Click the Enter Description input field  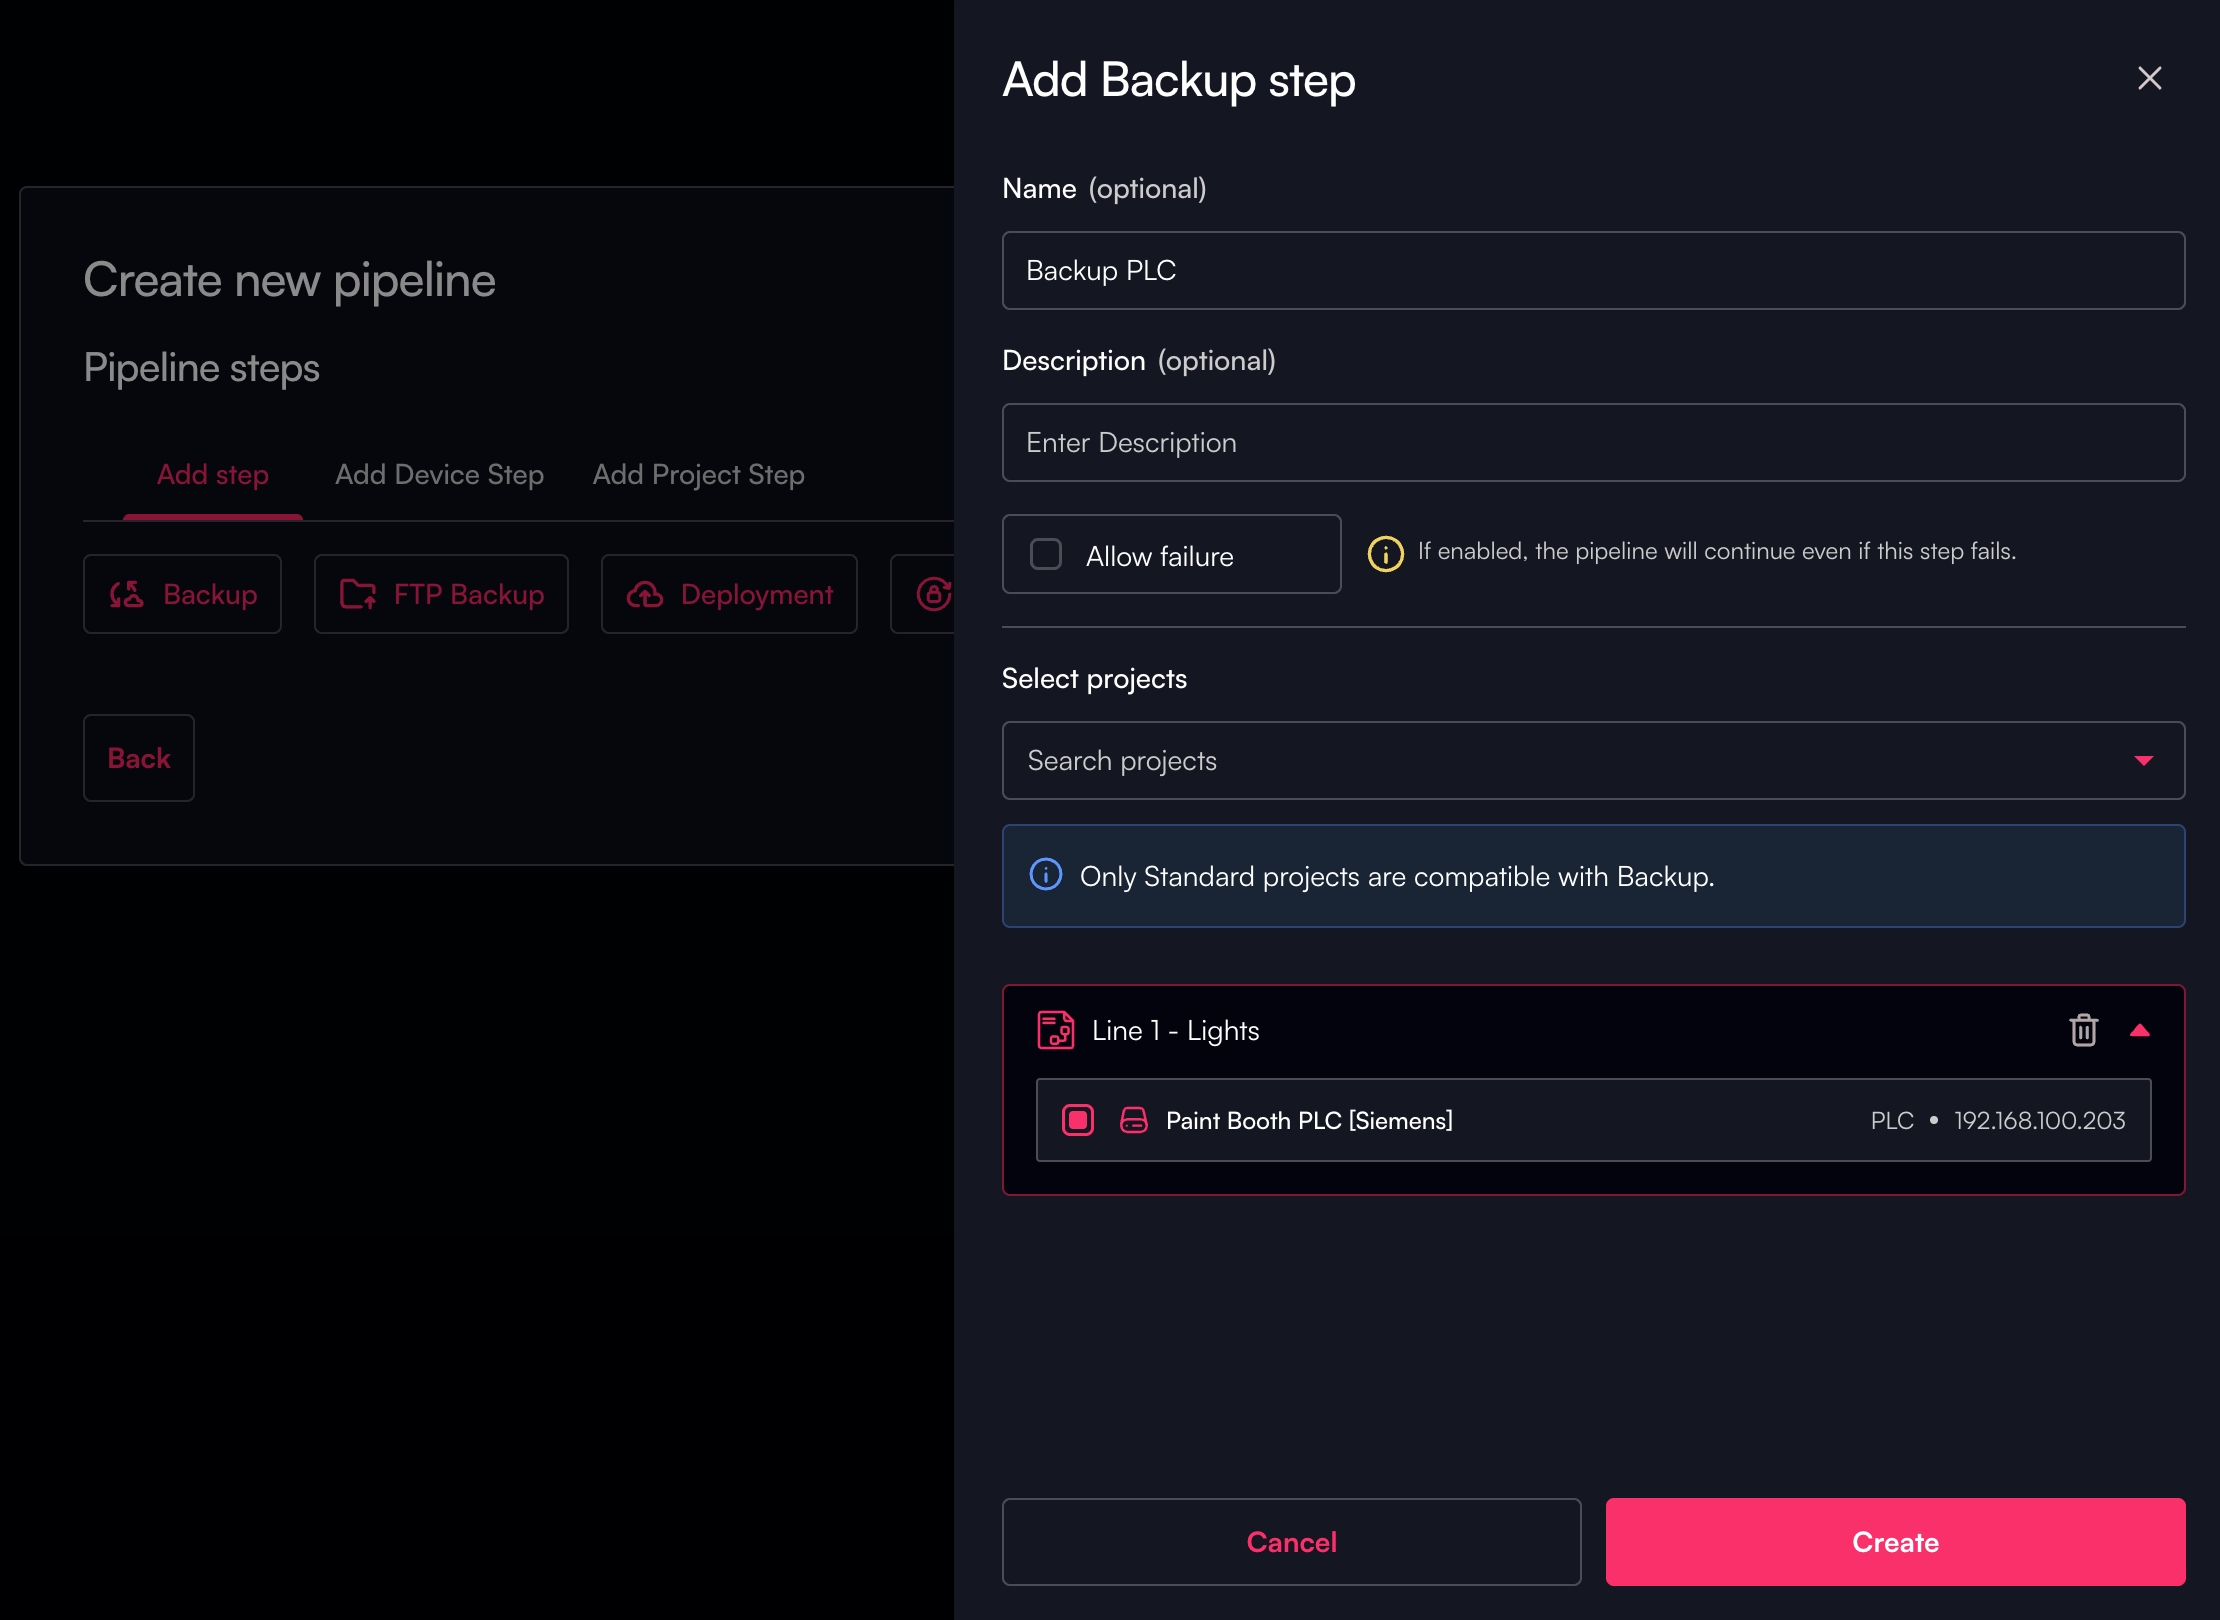tap(1593, 442)
